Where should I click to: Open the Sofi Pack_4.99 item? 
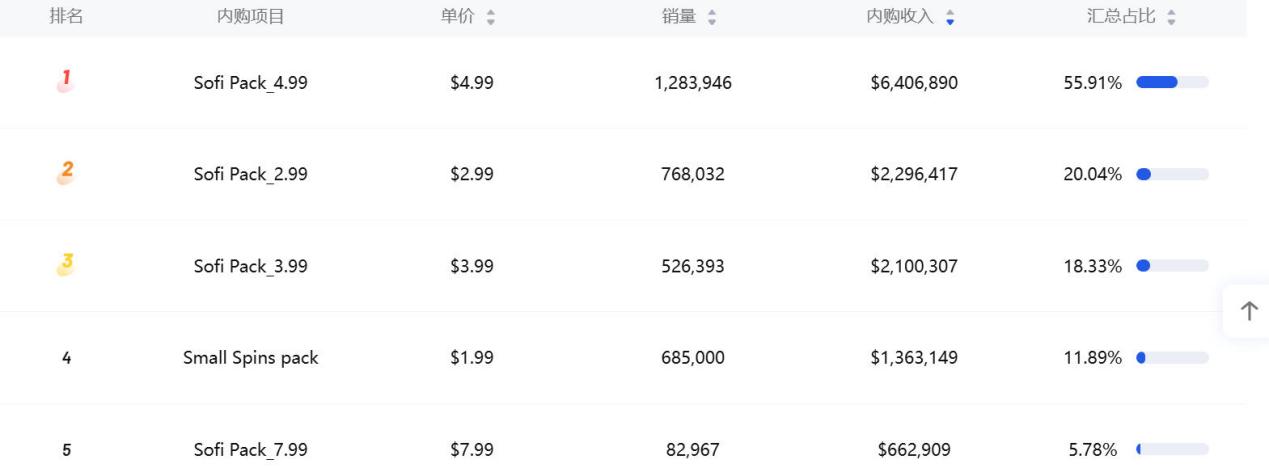point(250,83)
